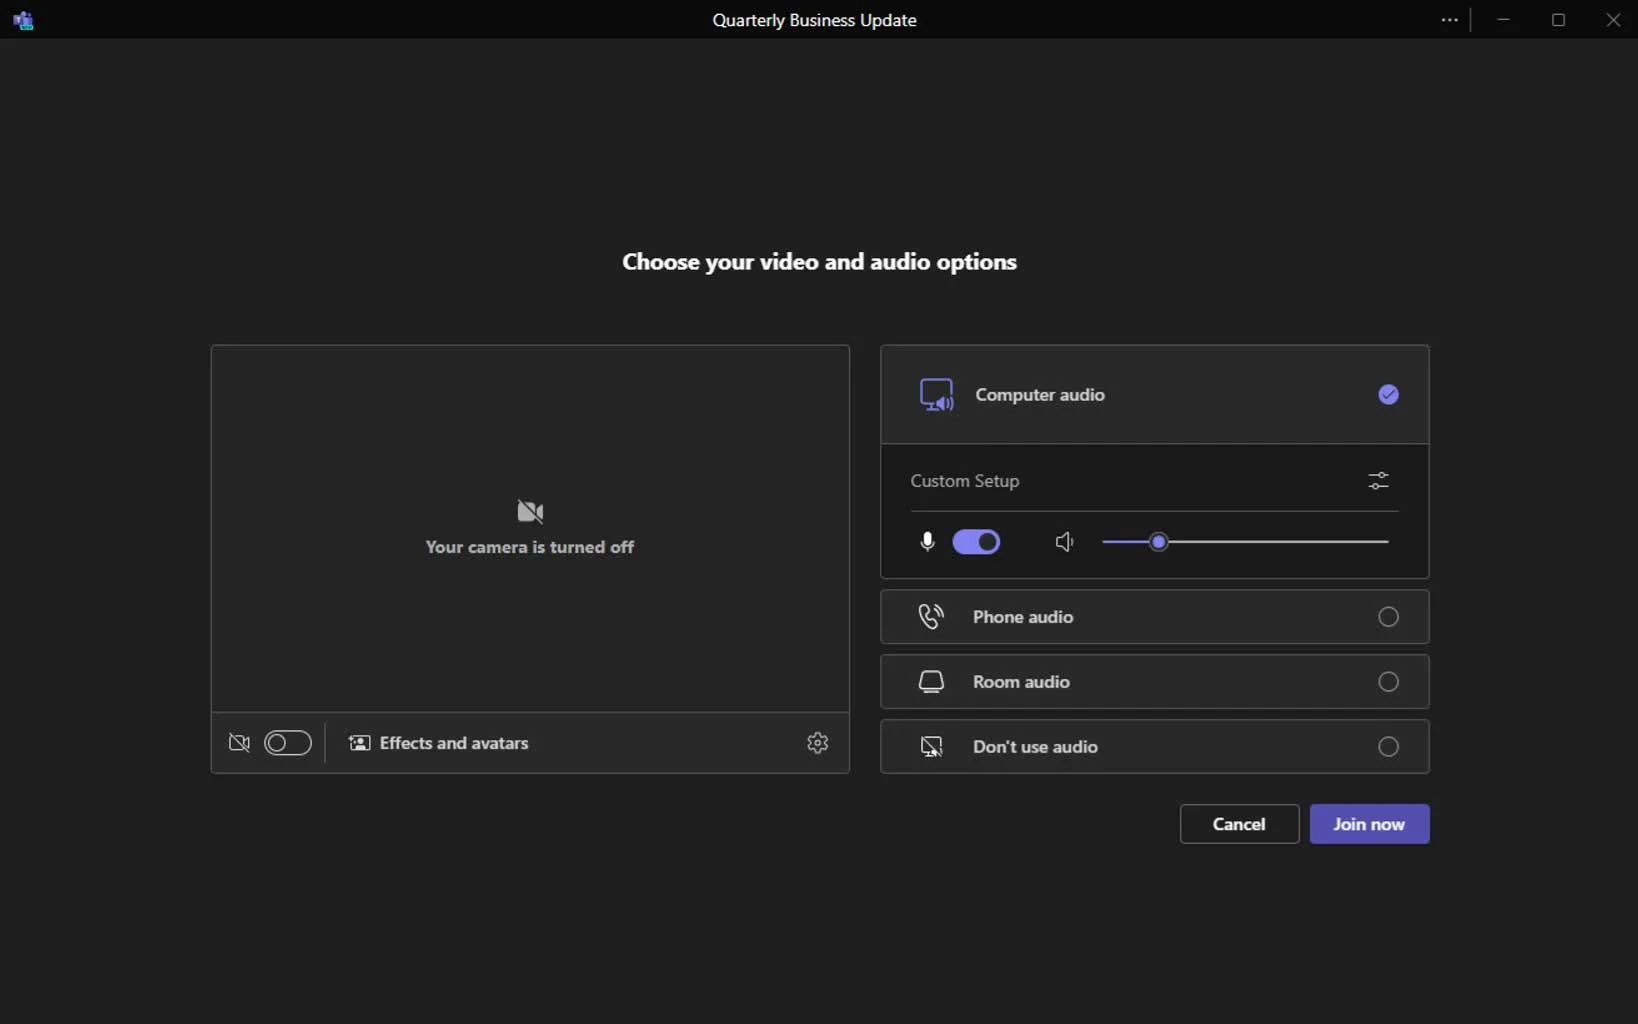Select the Phone audio radio button
Image resolution: width=1638 pixels, height=1024 pixels.
pos(1388,617)
